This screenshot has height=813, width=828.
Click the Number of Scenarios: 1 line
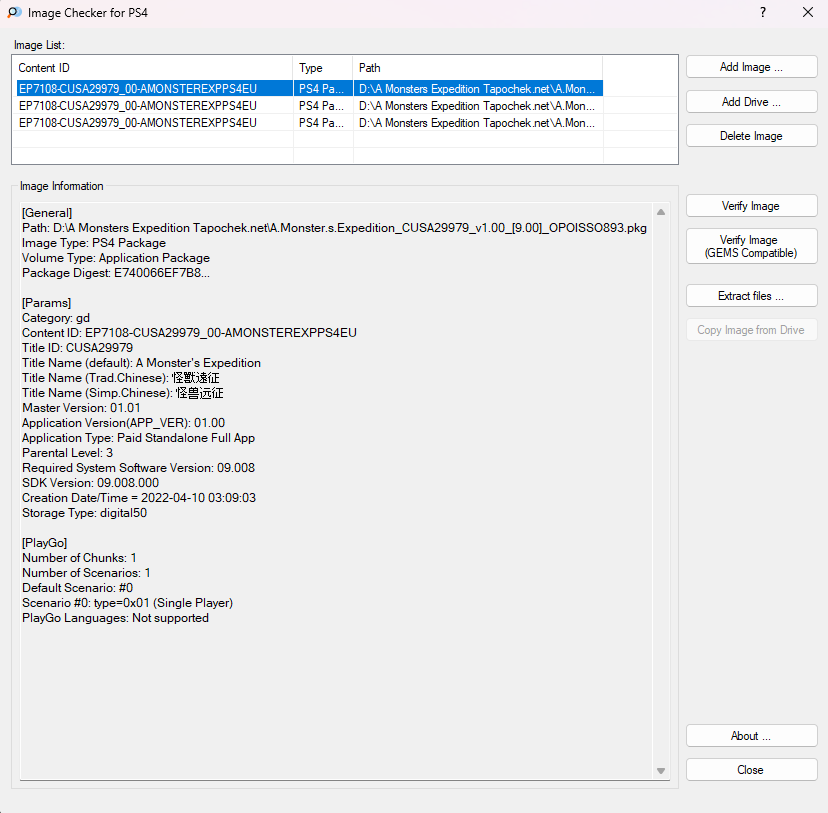tap(87, 573)
